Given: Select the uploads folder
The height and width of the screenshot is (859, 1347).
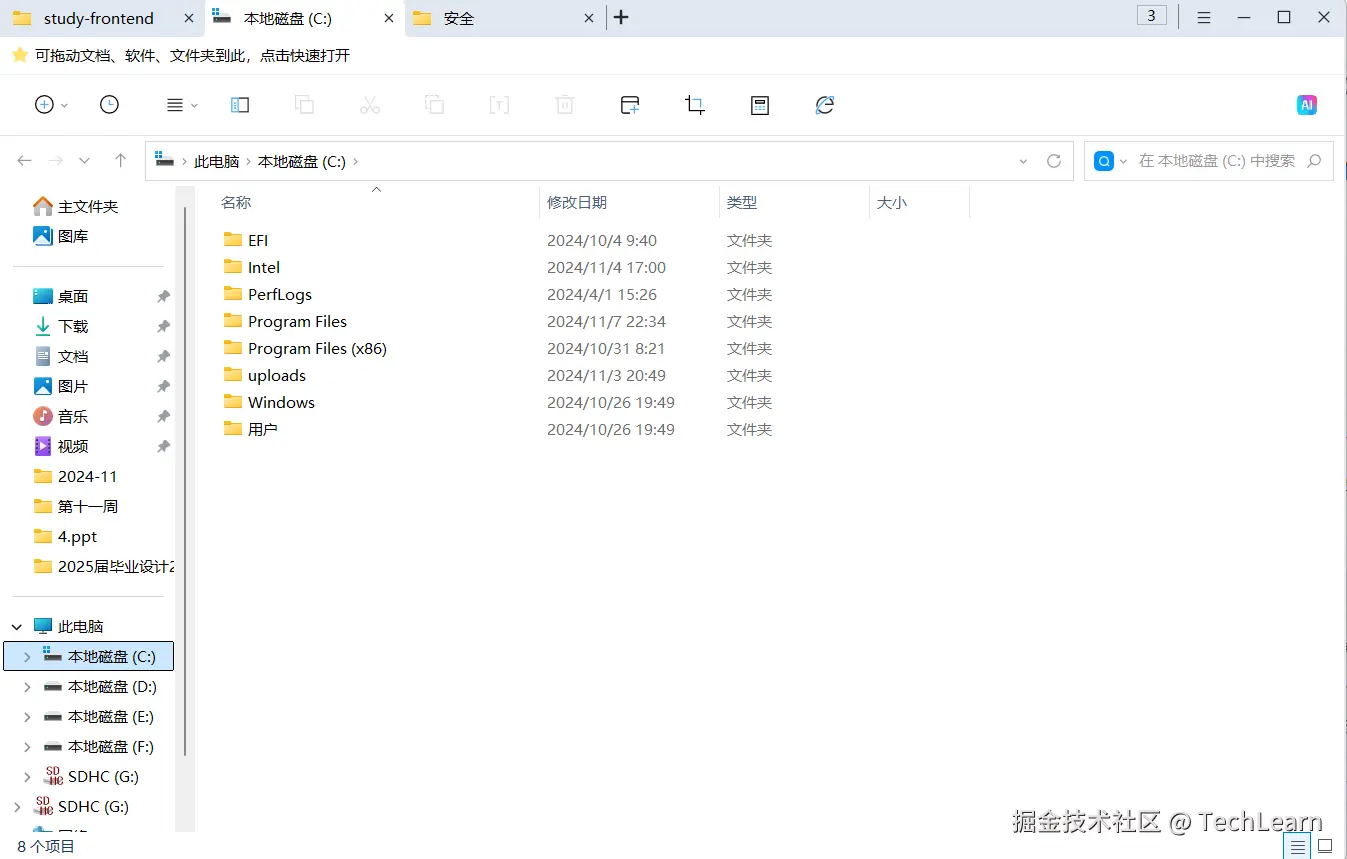Looking at the screenshot, I should pos(277,375).
